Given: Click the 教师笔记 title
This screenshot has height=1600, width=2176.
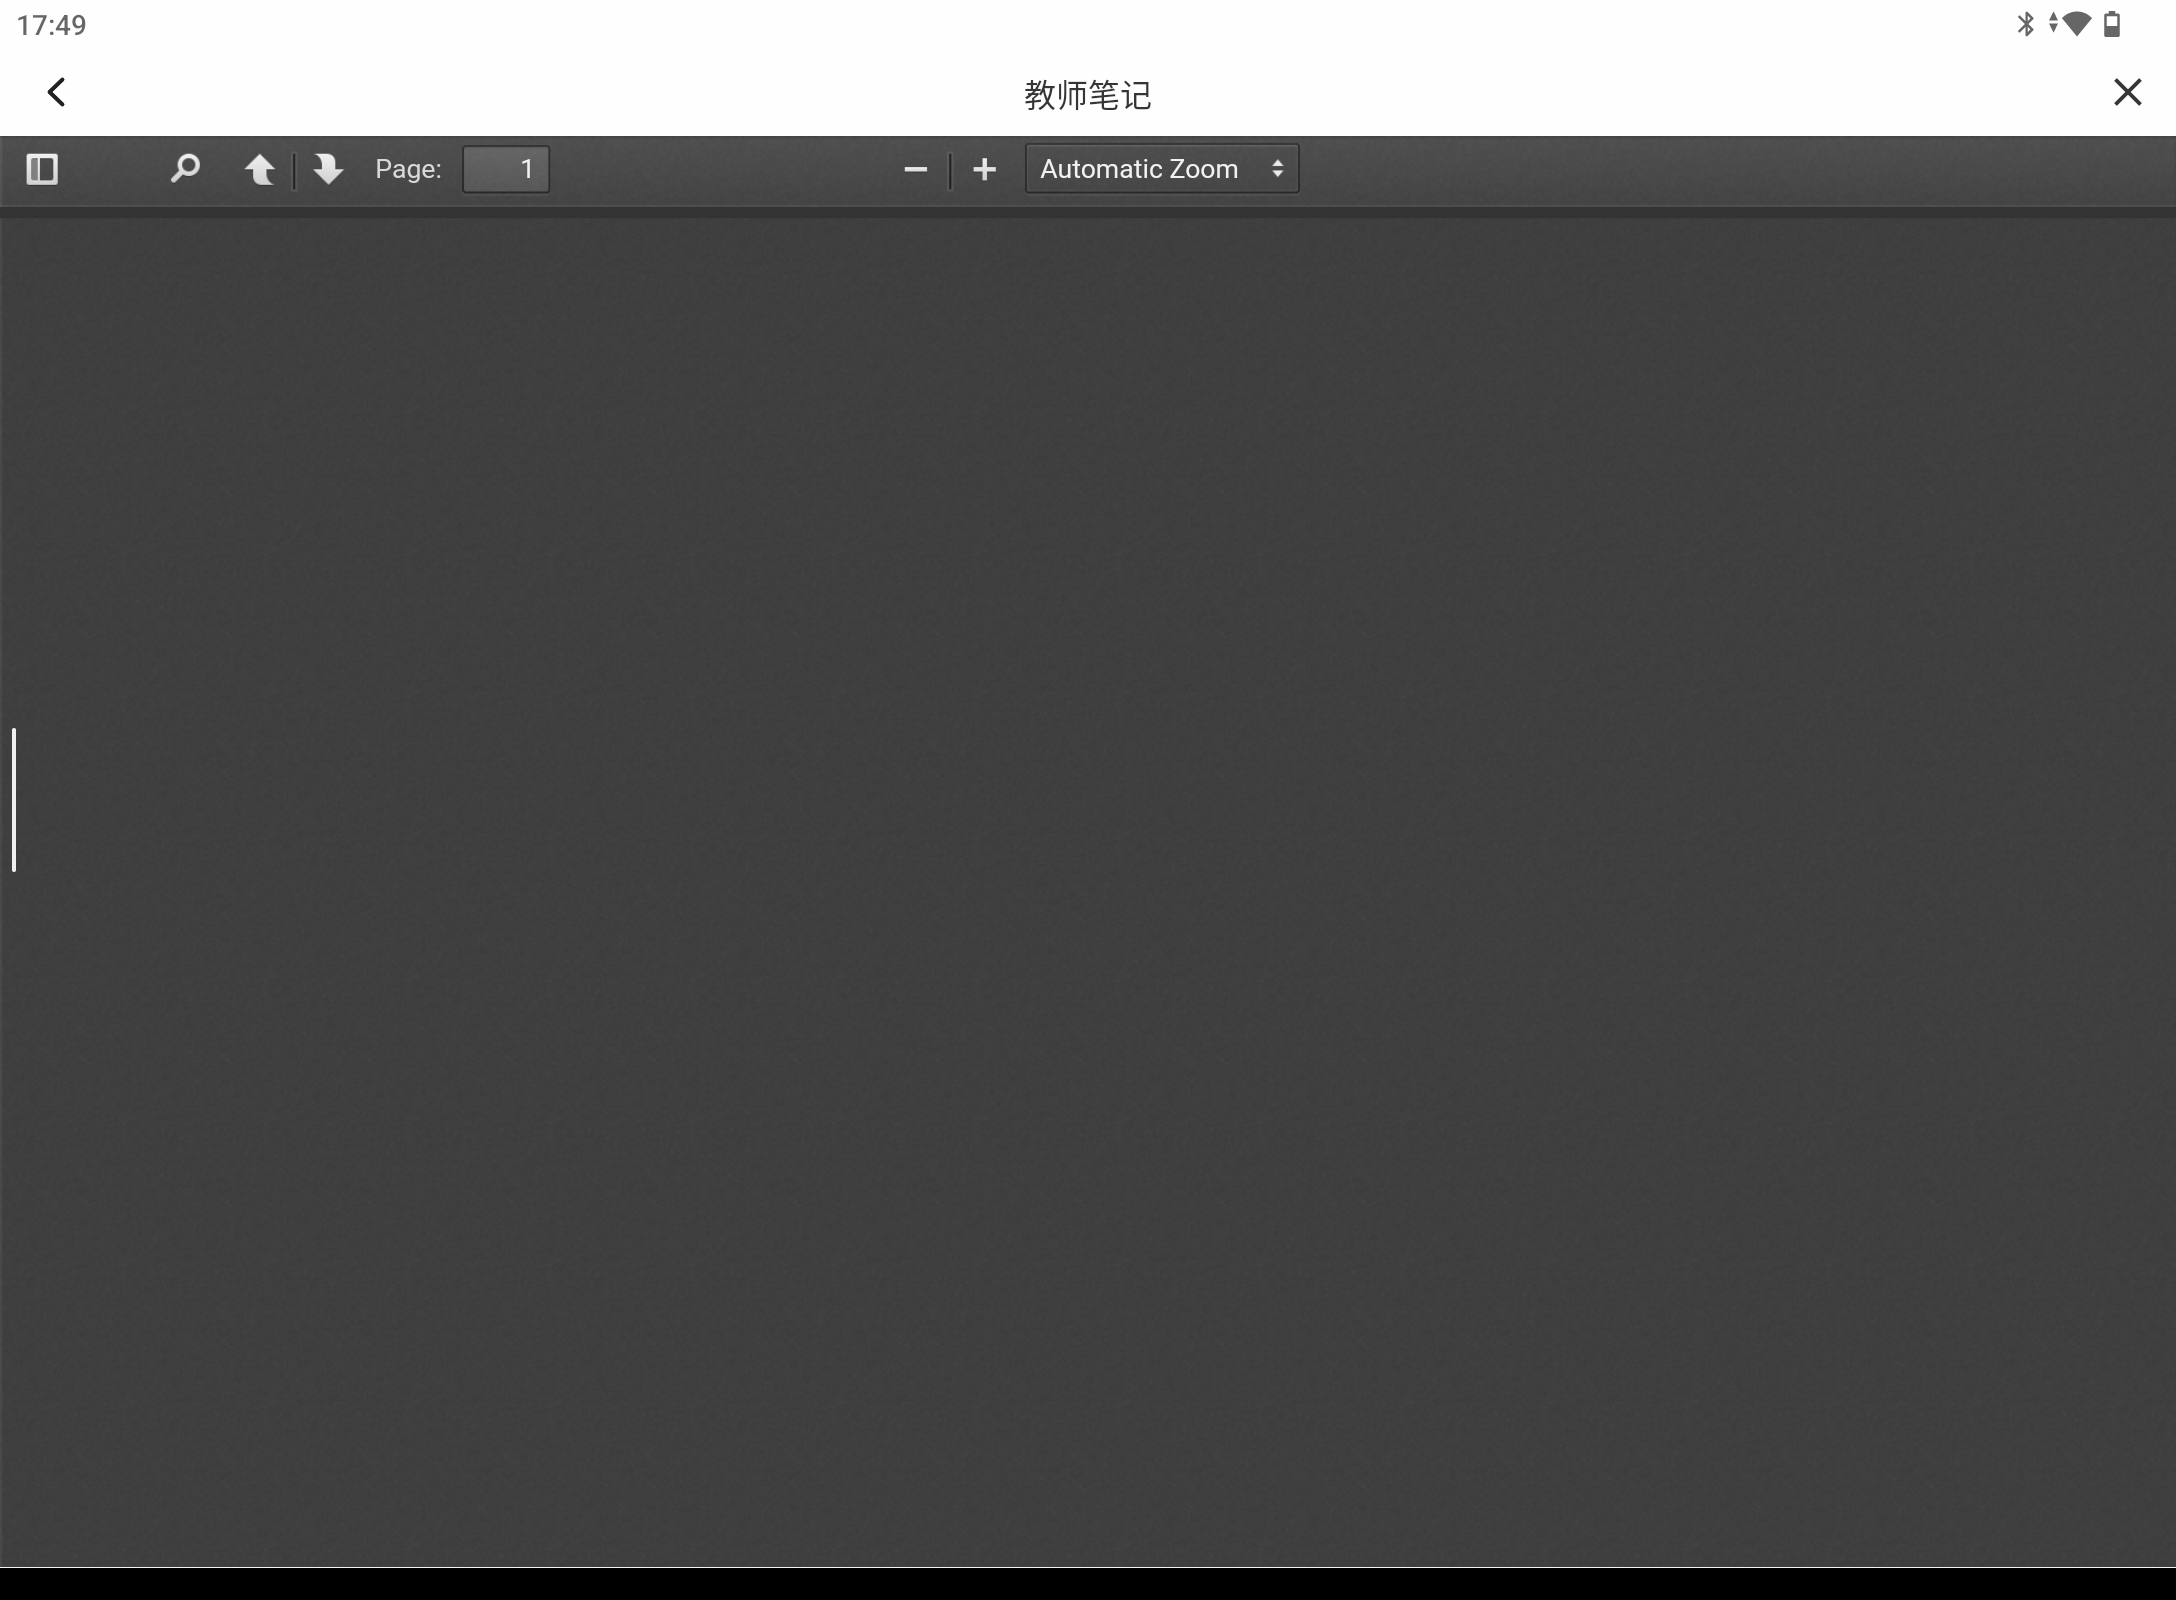Looking at the screenshot, I should pyautogui.click(x=1088, y=95).
